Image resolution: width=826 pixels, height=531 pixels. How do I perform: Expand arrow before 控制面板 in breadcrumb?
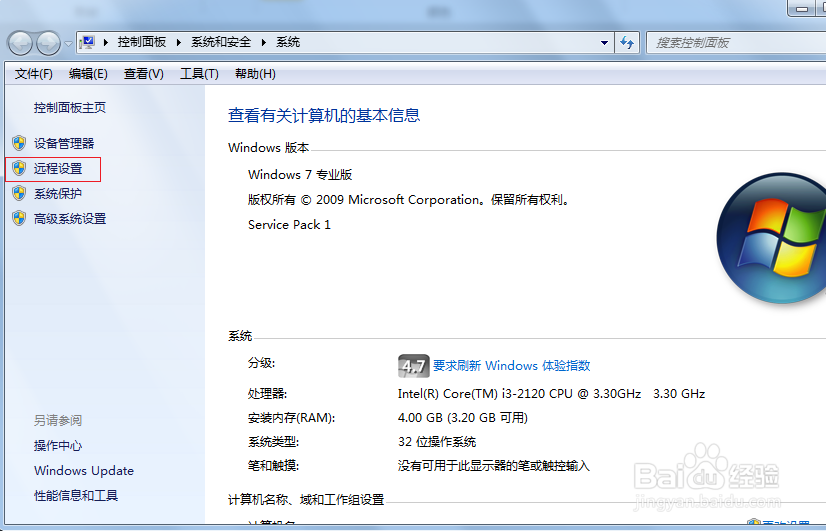pyautogui.click(x=106, y=43)
